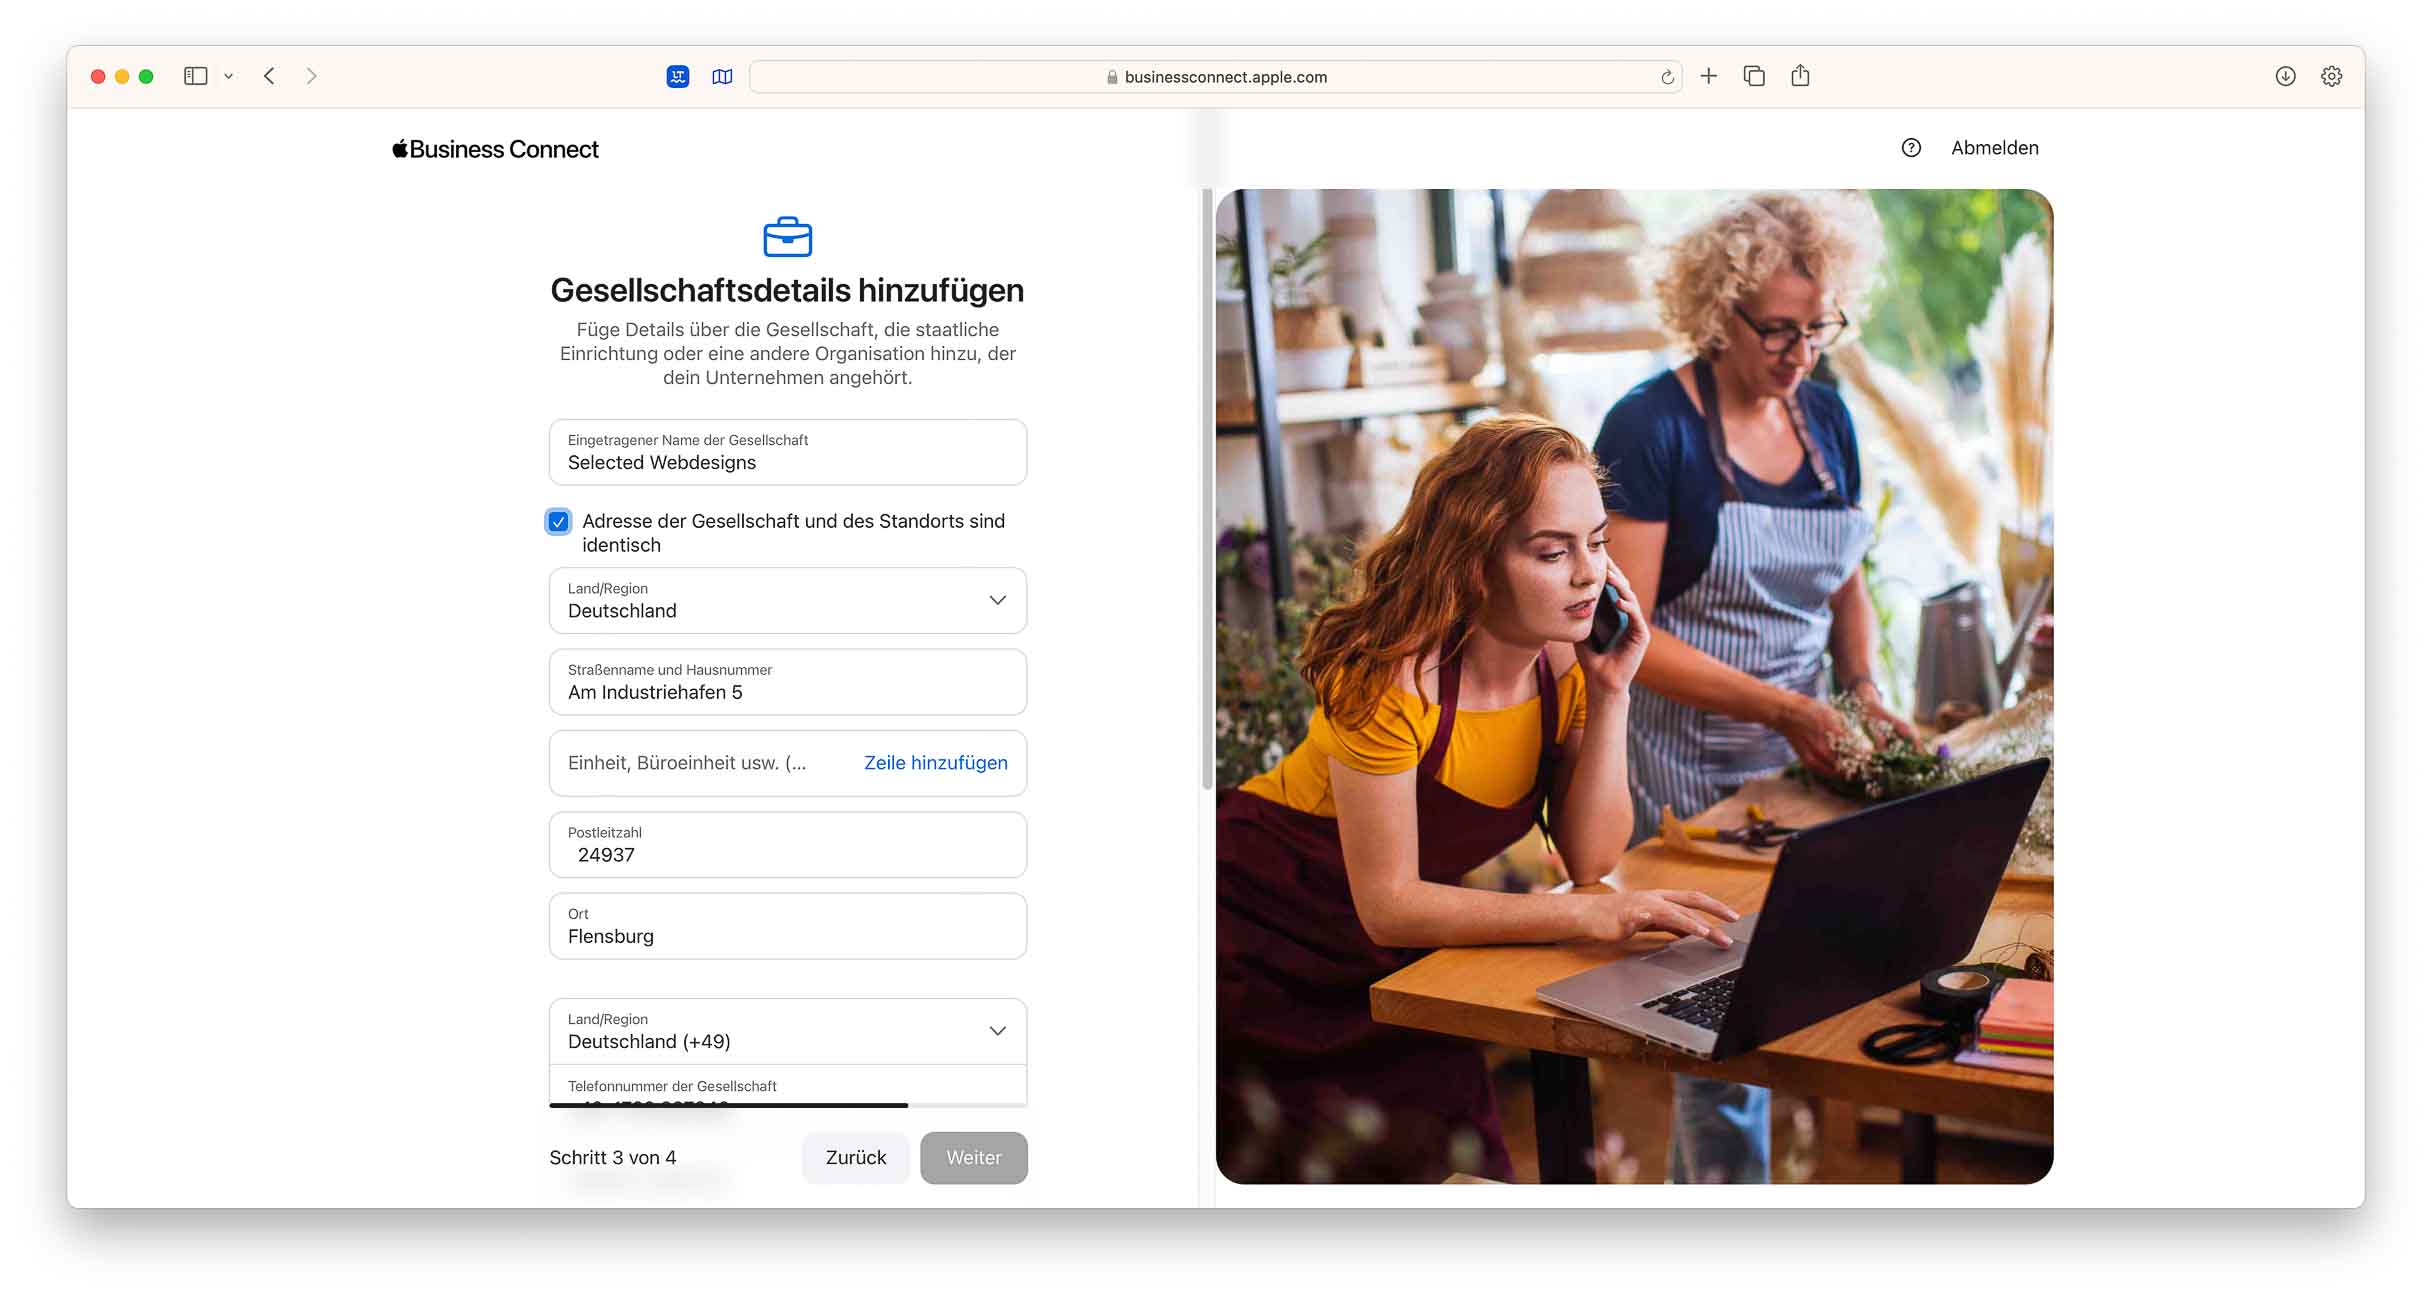The image size is (2432, 1297).
Task: Open a new tab
Action: 1709,76
